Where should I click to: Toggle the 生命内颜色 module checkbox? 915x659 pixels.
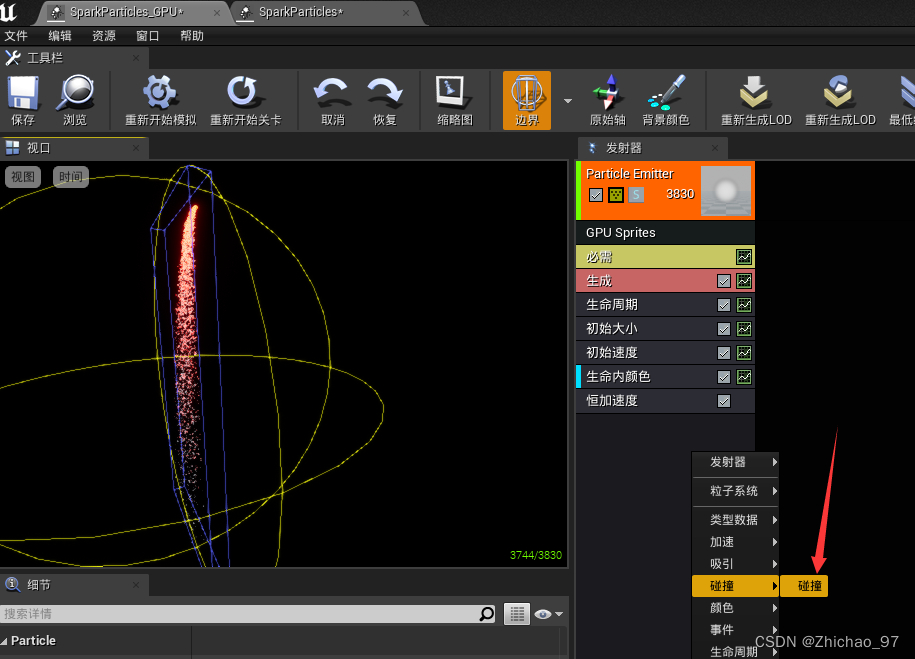pyautogui.click(x=724, y=377)
